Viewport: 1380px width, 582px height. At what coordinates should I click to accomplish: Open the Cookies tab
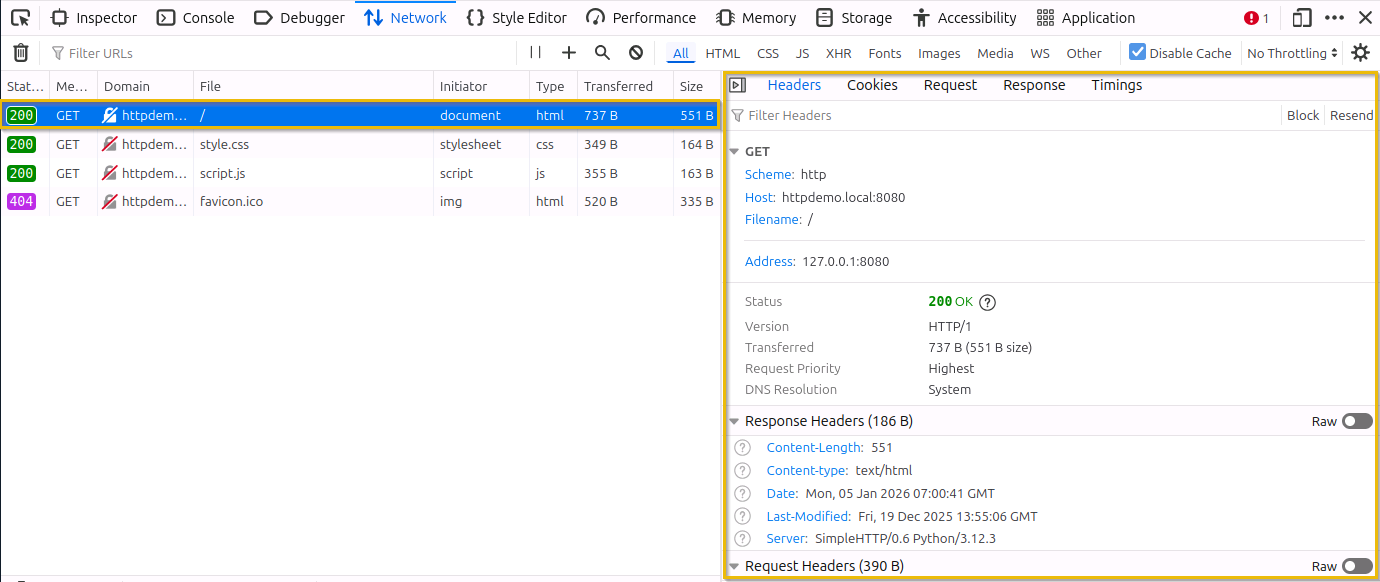point(871,85)
